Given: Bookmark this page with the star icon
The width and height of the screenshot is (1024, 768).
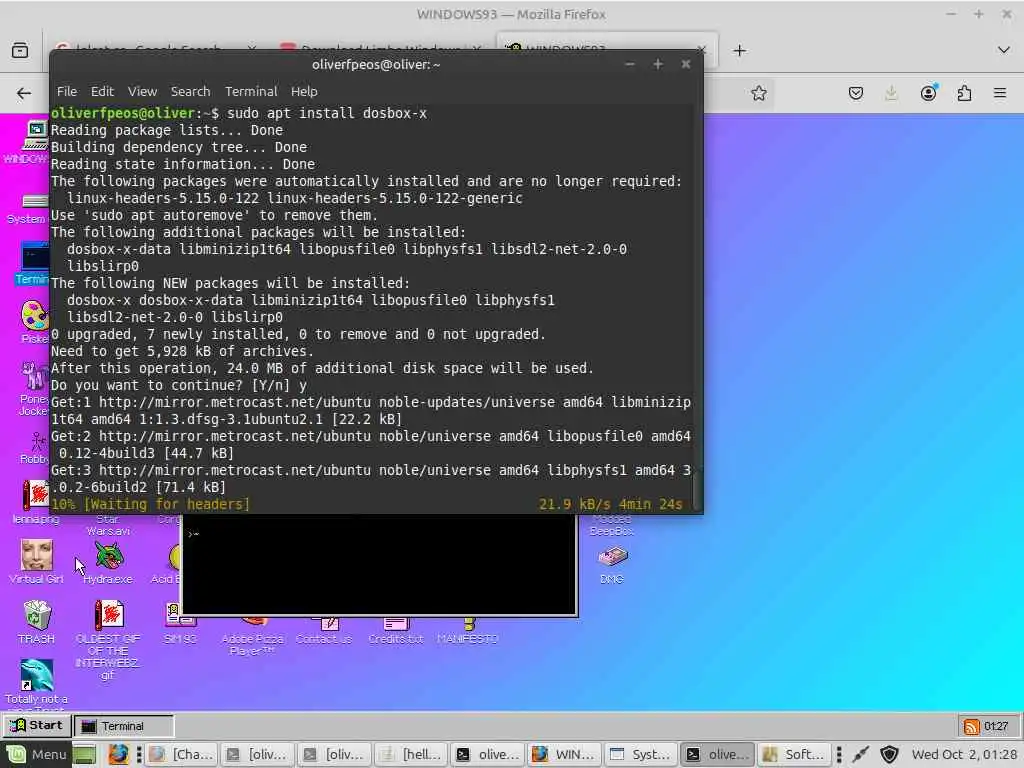Looking at the screenshot, I should pyautogui.click(x=758, y=93).
